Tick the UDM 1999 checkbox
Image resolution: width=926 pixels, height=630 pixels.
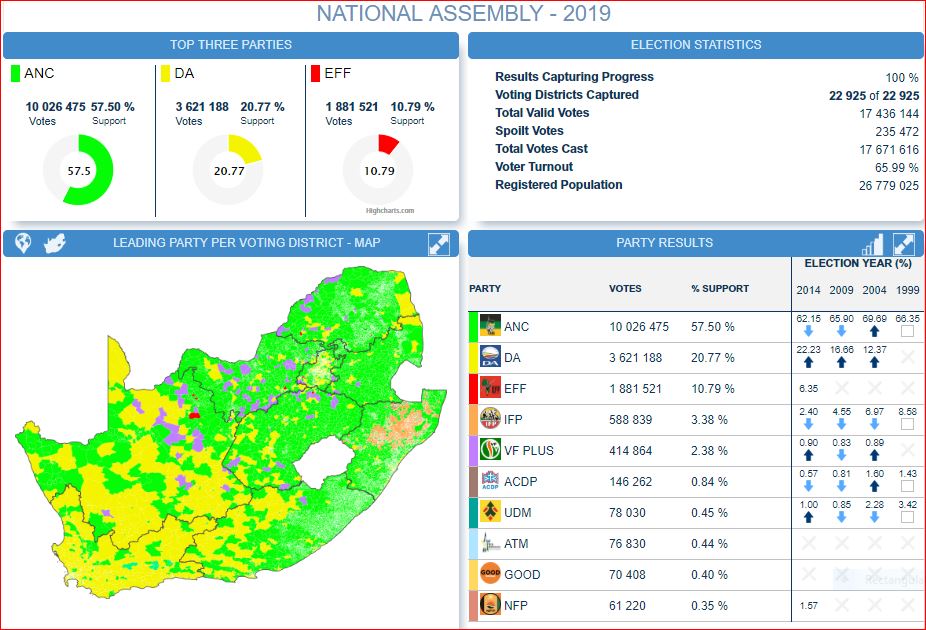(907, 517)
